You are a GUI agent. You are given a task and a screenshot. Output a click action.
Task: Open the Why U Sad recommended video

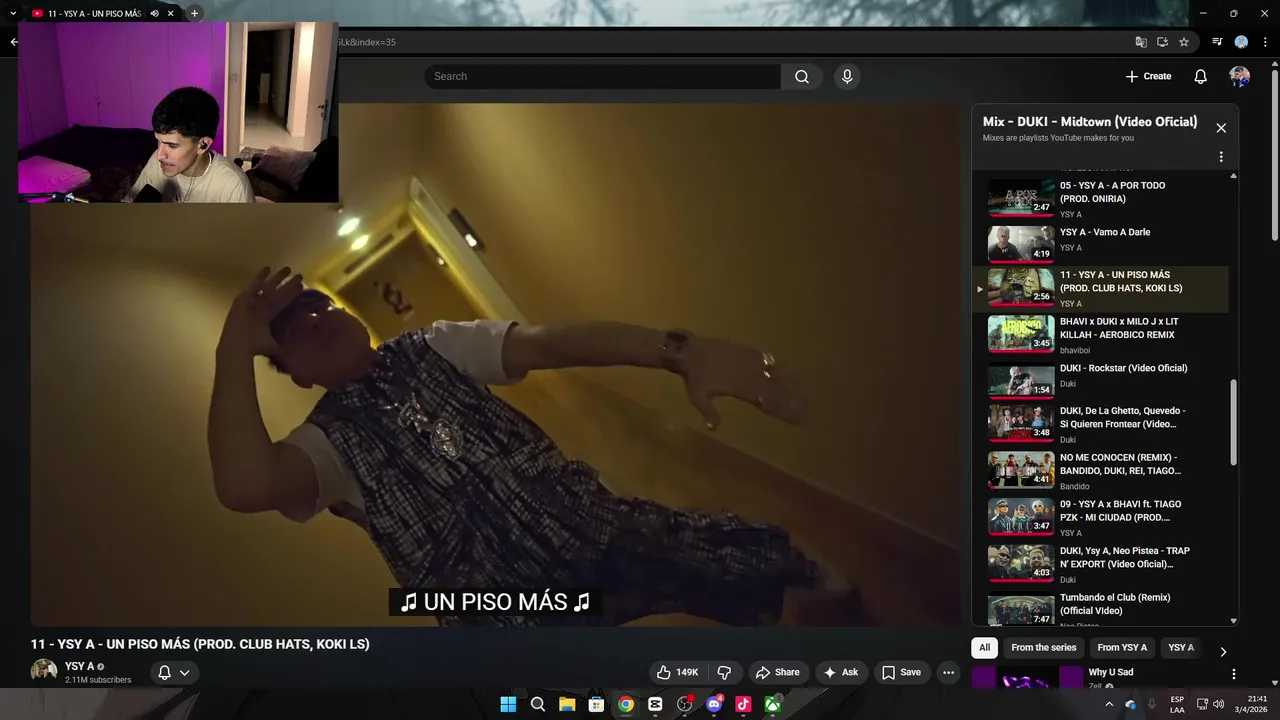point(1110,672)
